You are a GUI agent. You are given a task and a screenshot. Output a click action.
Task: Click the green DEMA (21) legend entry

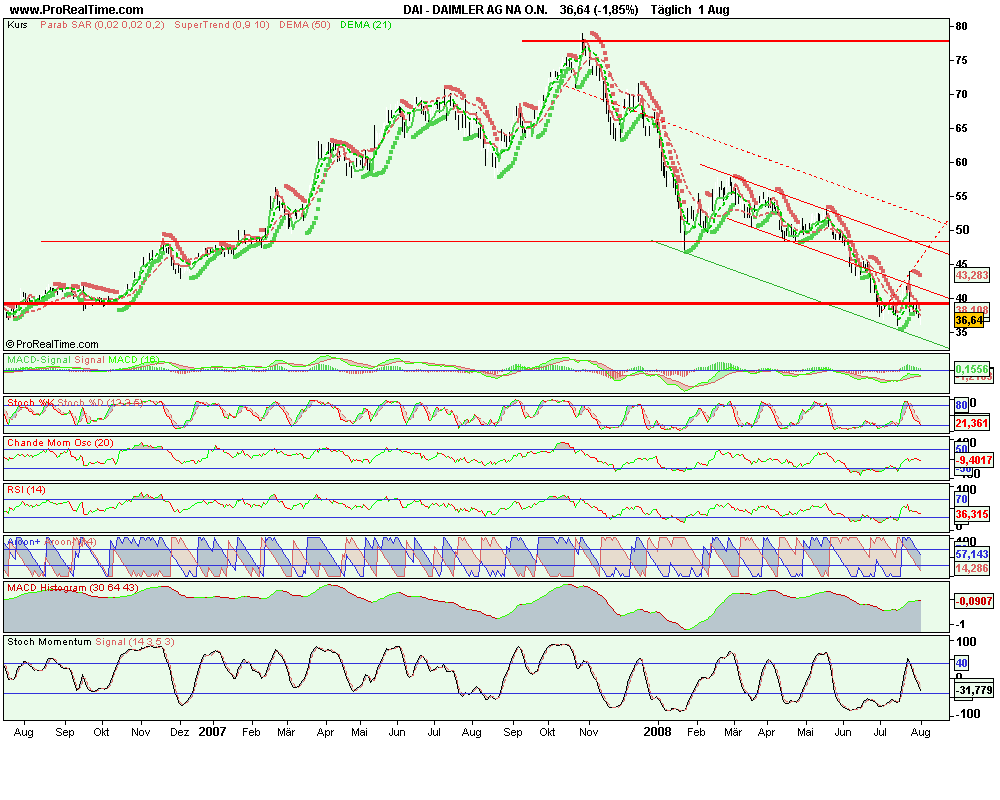point(366,25)
